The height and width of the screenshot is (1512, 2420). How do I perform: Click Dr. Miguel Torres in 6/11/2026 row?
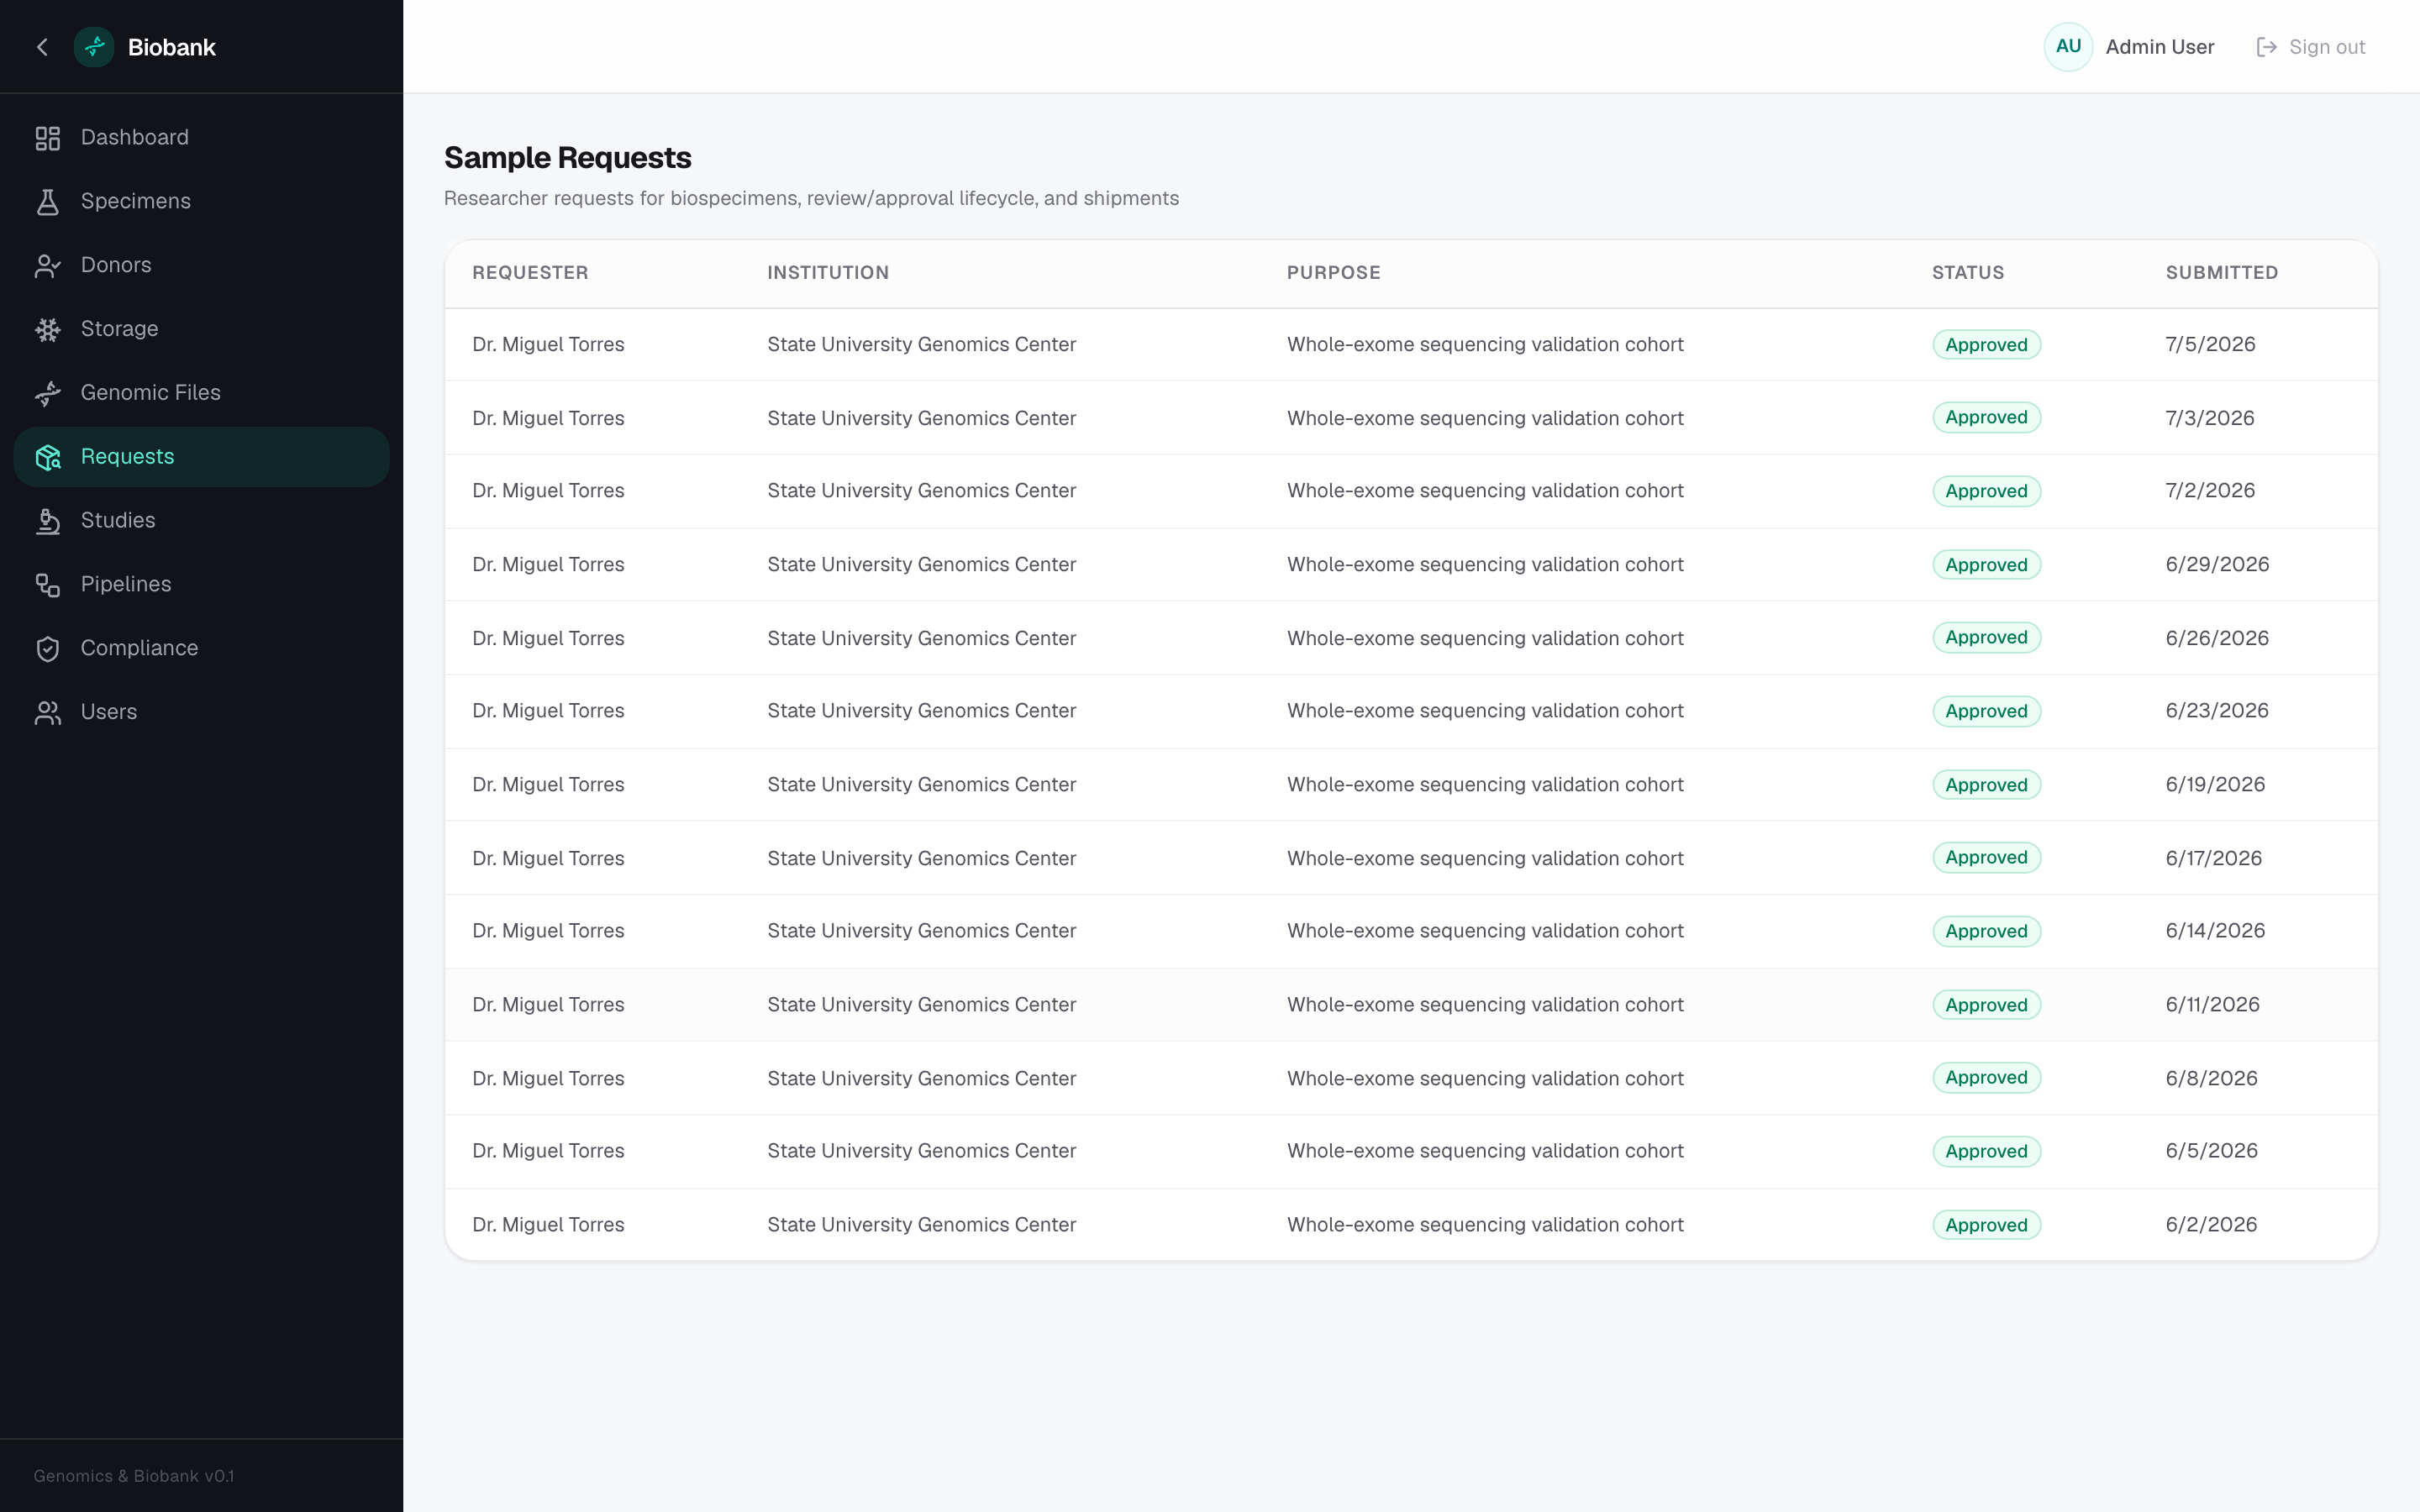[548, 1005]
